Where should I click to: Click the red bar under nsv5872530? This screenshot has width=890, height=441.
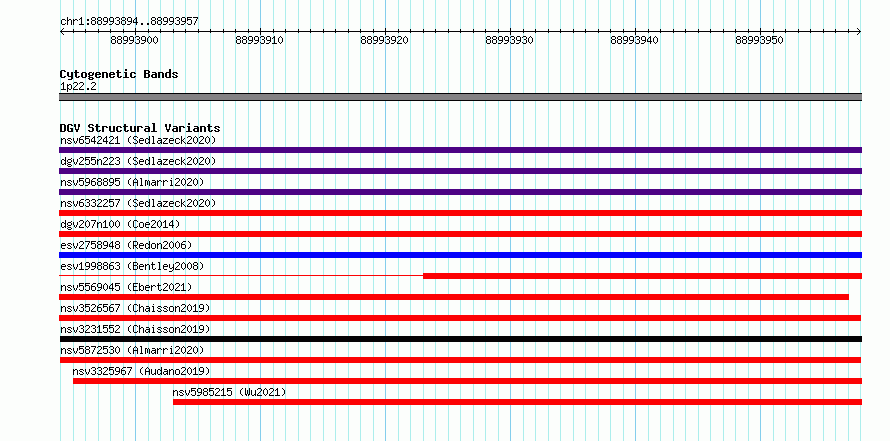coord(460,360)
